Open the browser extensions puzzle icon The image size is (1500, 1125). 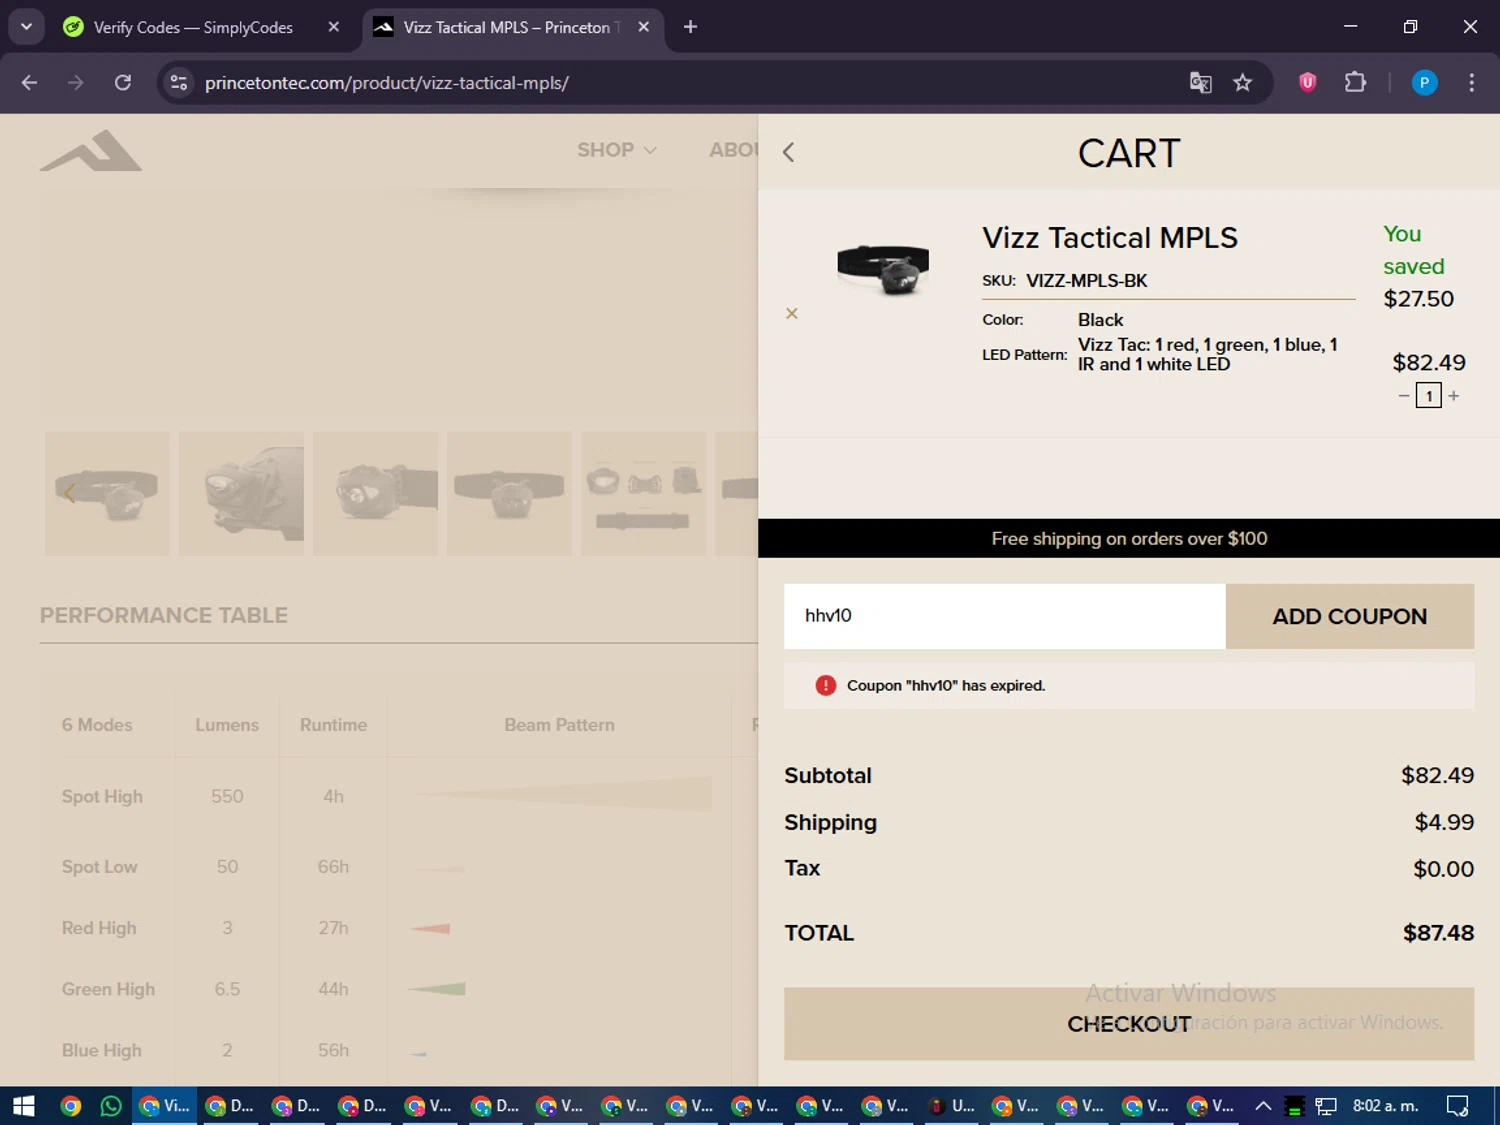(1355, 83)
